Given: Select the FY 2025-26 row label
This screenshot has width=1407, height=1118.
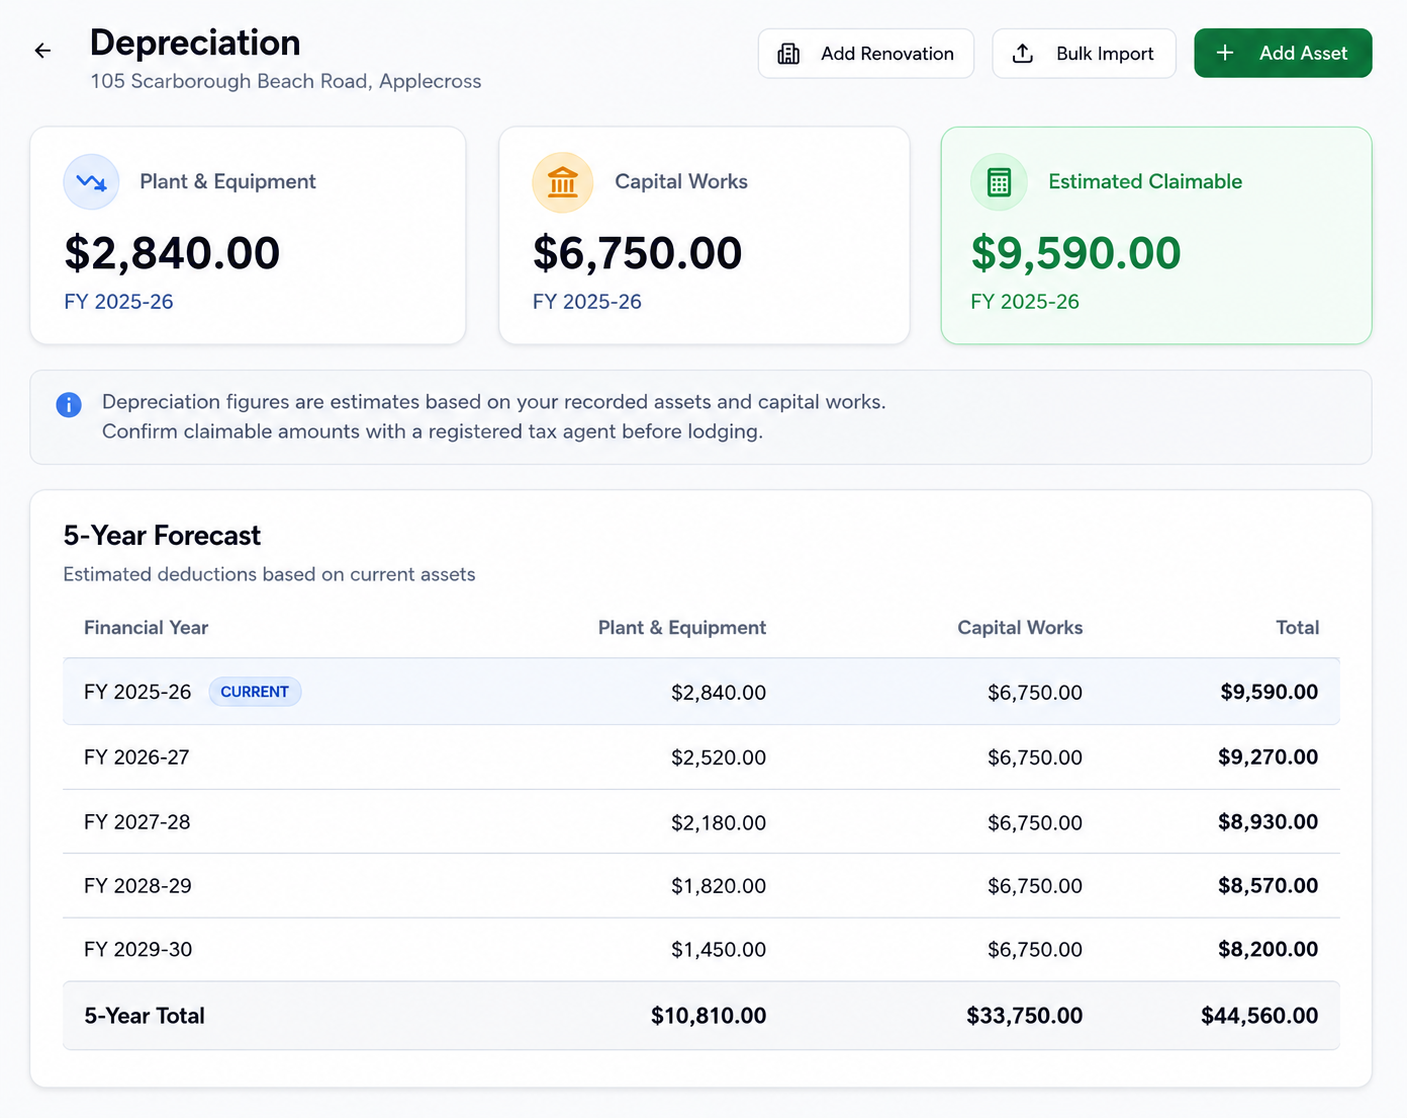Looking at the screenshot, I should (x=138, y=692).
